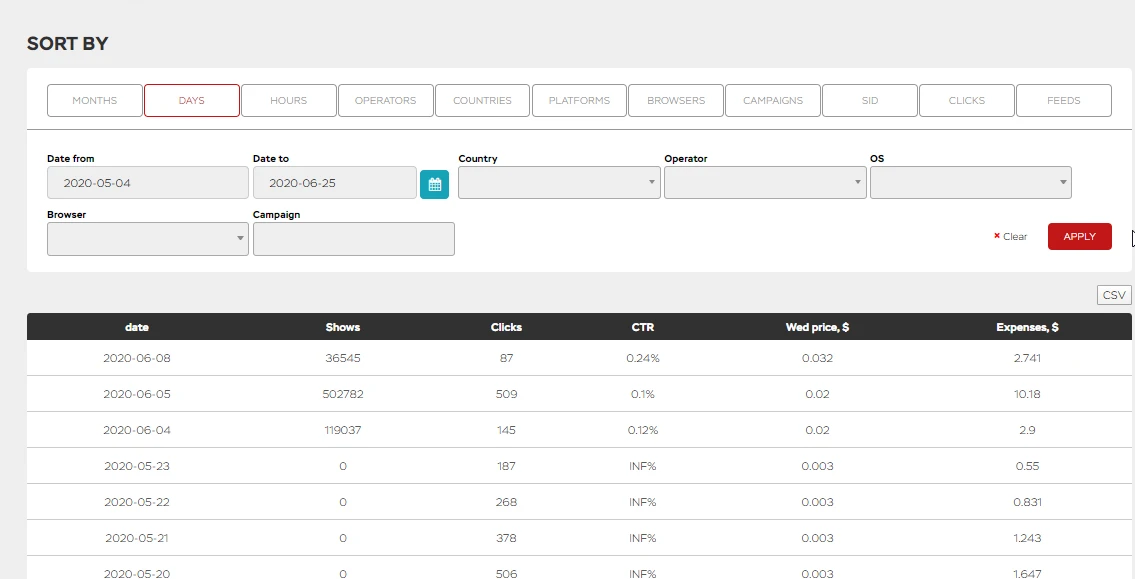
Task: Export the table with the CSV button
Action: (1114, 295)
